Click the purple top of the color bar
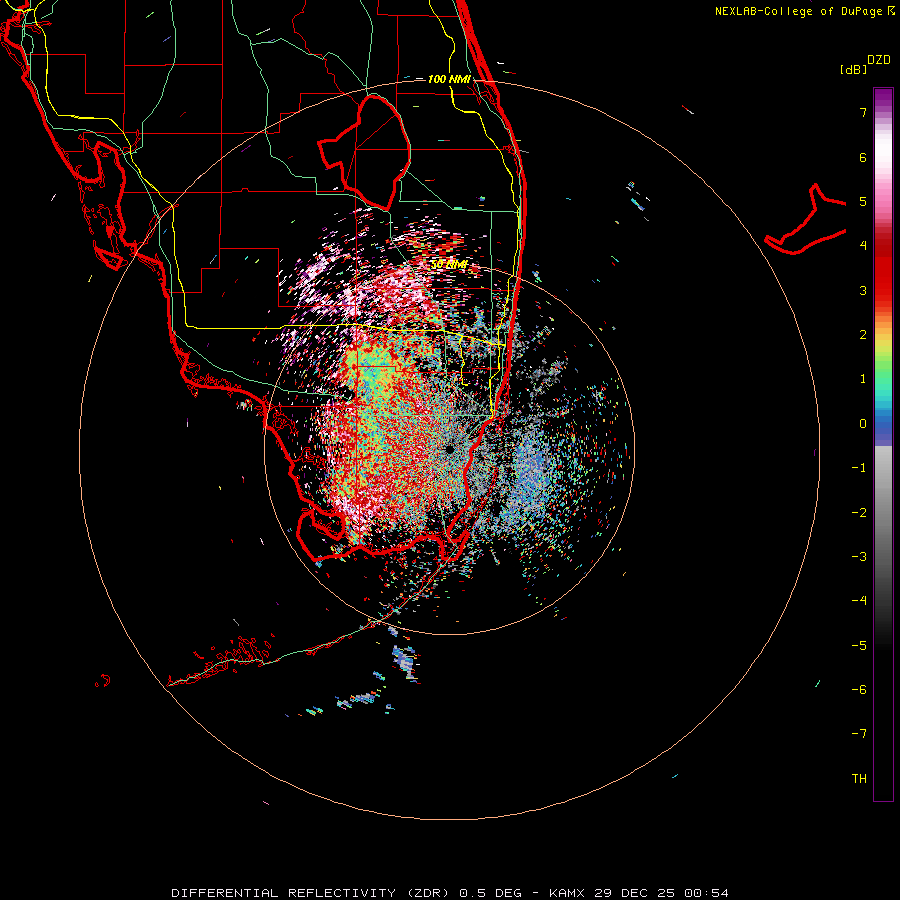This screenshot has width=900, height=900. point(883,96)
